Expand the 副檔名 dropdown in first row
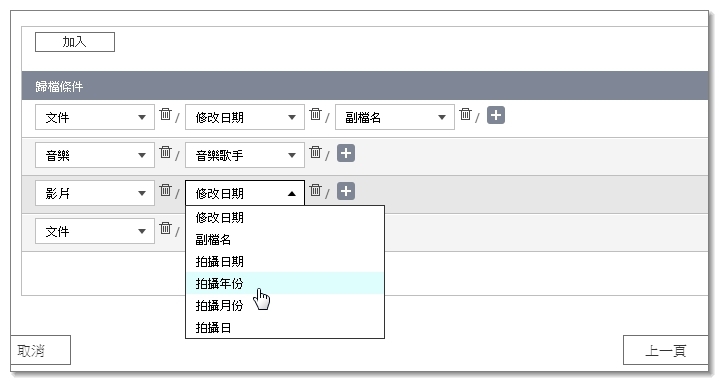This screenshot has width=719, height=382. (x=395, y=117)
